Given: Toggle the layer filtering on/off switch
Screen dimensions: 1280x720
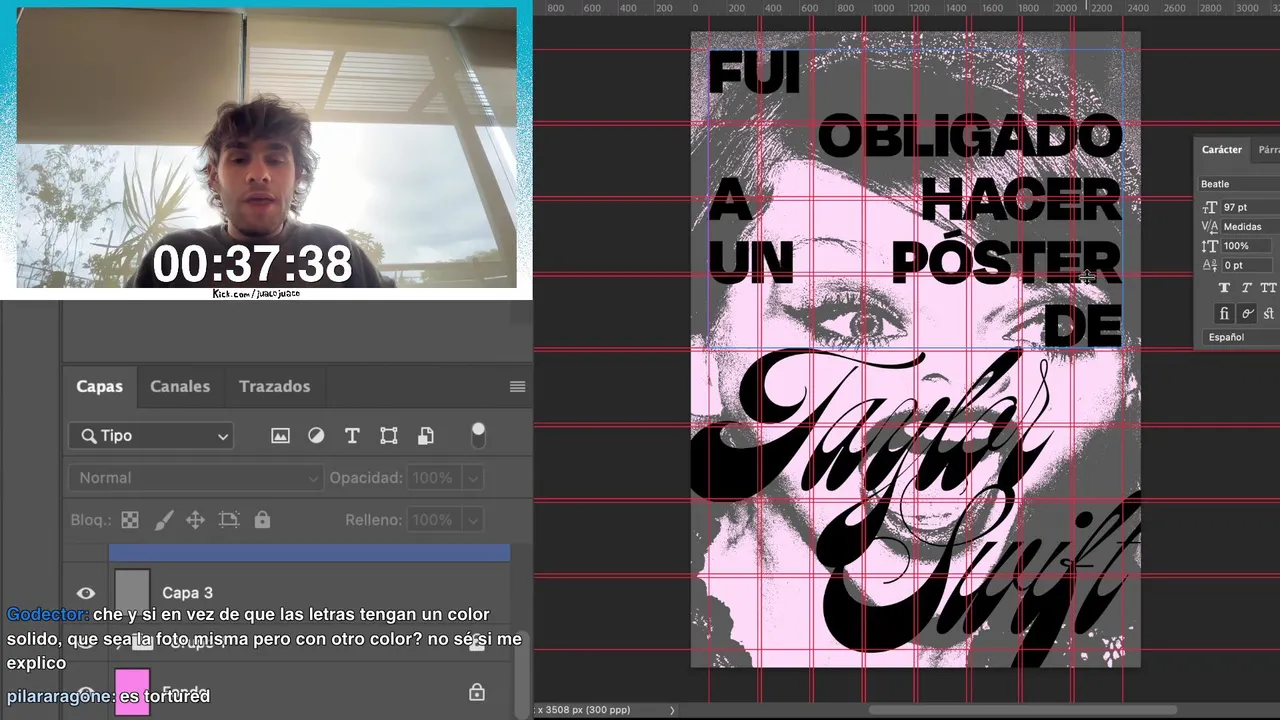Looking at the screenshot, I should coord(478,435).
